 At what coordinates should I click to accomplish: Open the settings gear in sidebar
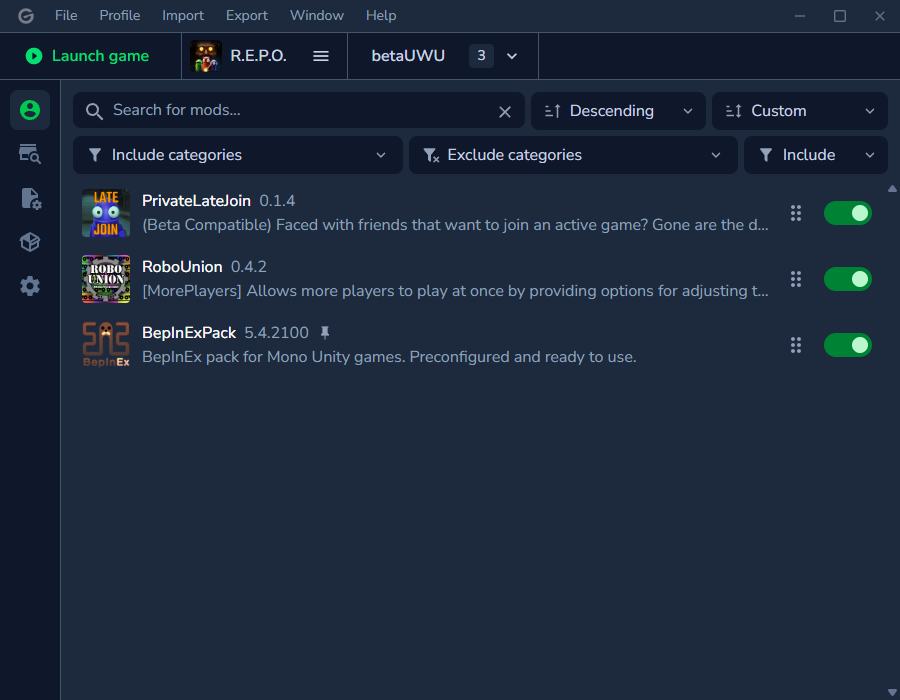(x=30, y=286)
